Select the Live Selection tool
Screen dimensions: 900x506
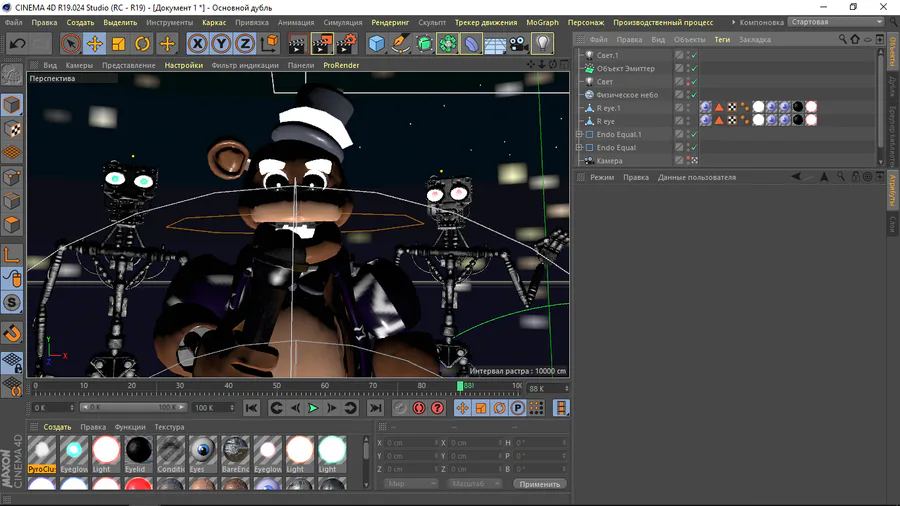pyautogui.click(x=71, y=44)
